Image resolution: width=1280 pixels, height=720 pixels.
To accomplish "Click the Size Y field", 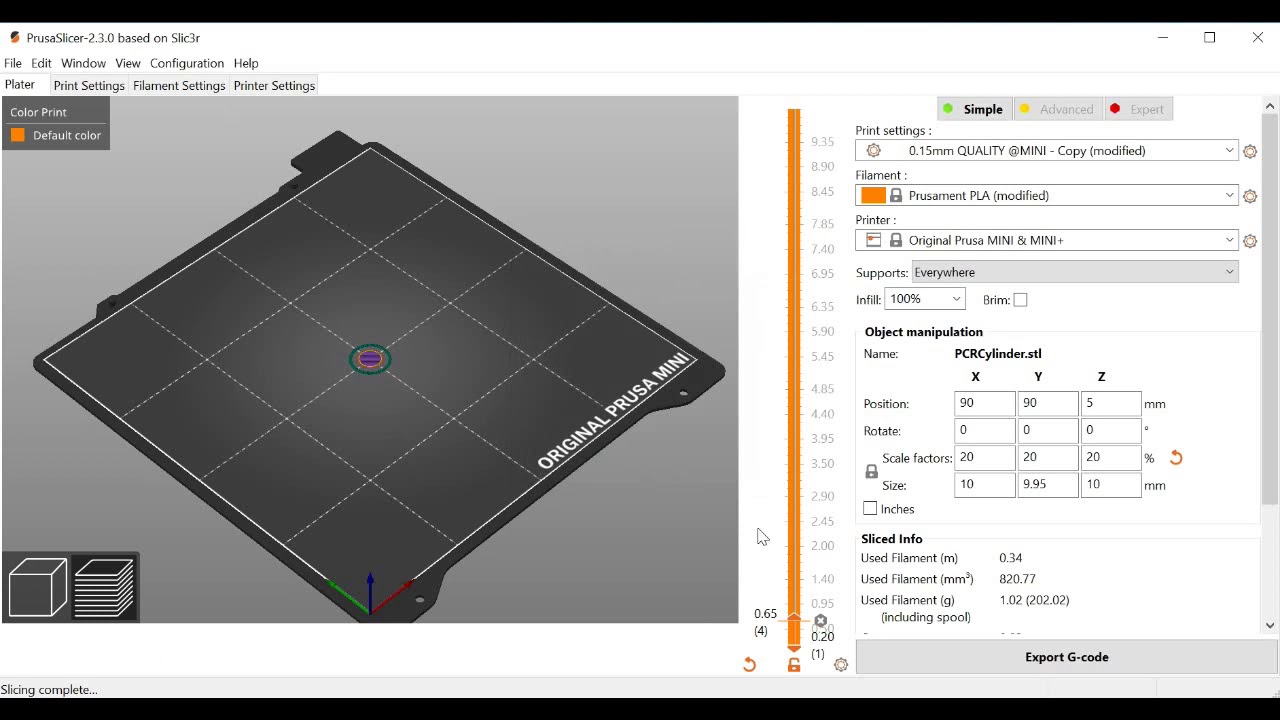I will tap(1048, 485).
